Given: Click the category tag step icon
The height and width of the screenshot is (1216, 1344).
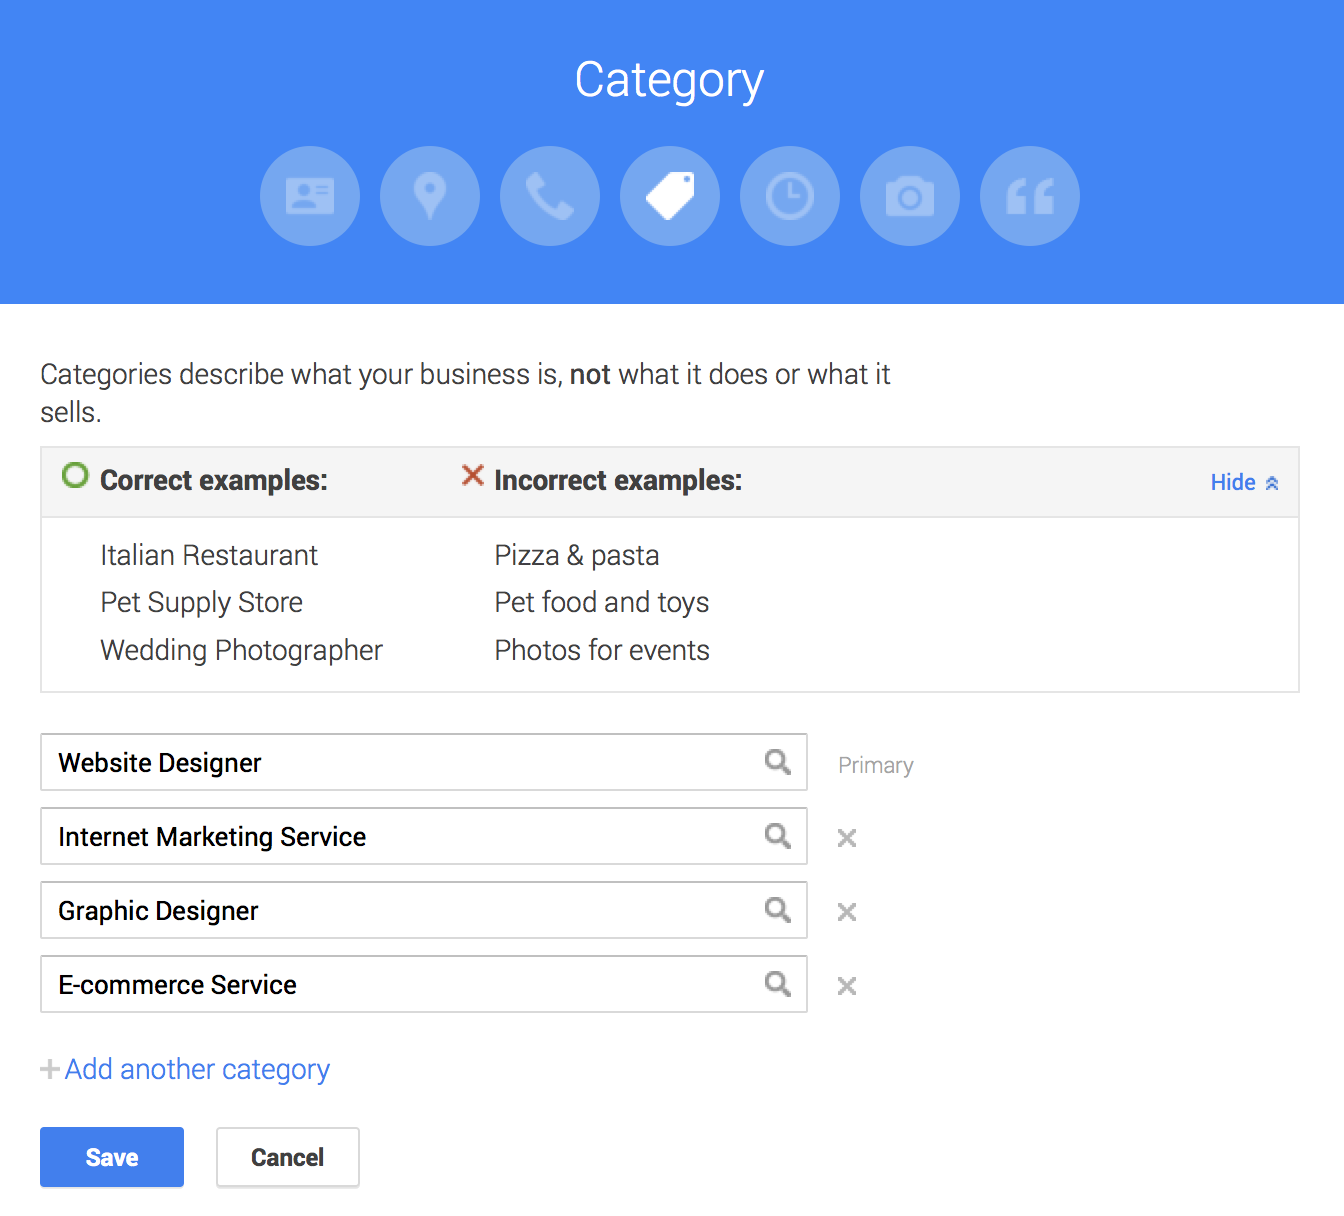Looking at the screenshot, I should (670, 196).
